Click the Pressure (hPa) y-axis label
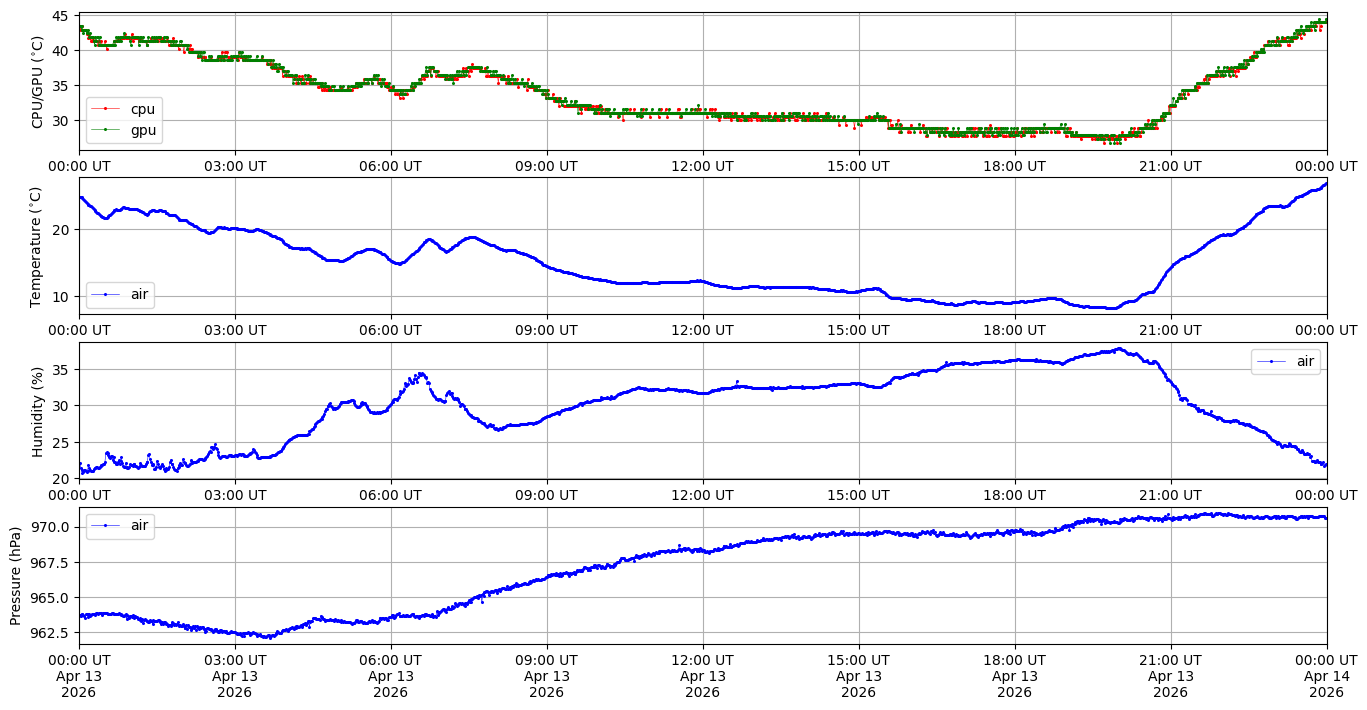The image size is (1367, 710). [x=15, y=576]
